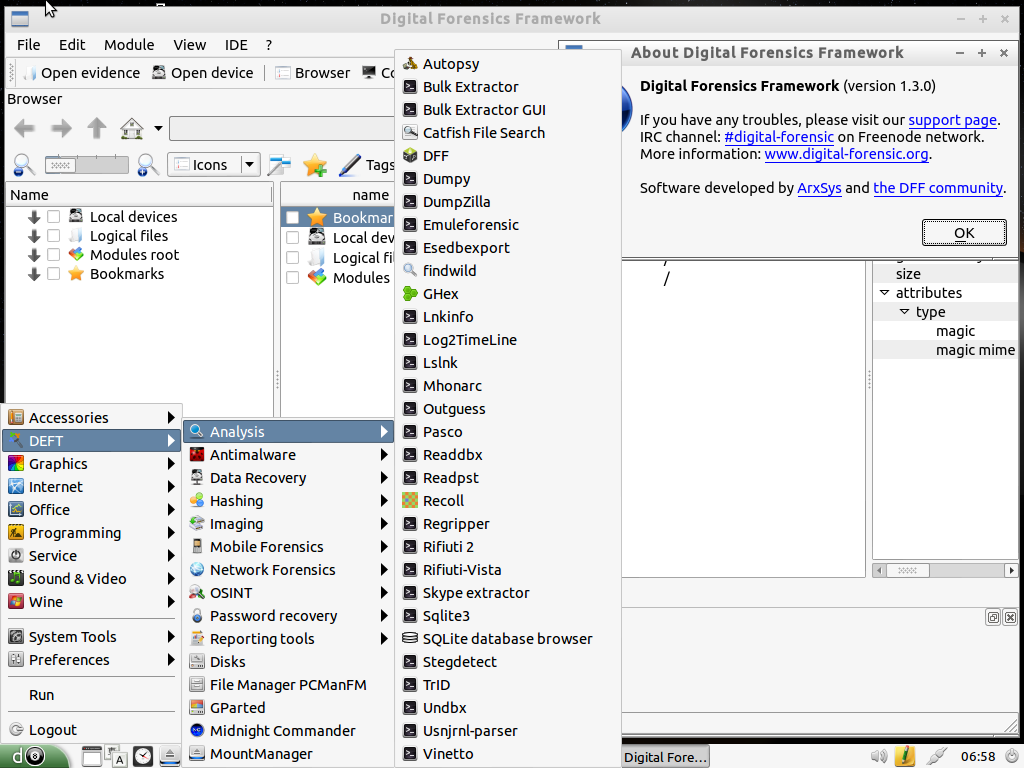Click the Forward navigation arrow in Browser
This screenshot has height=768, width=1024.
coord(61,128)
